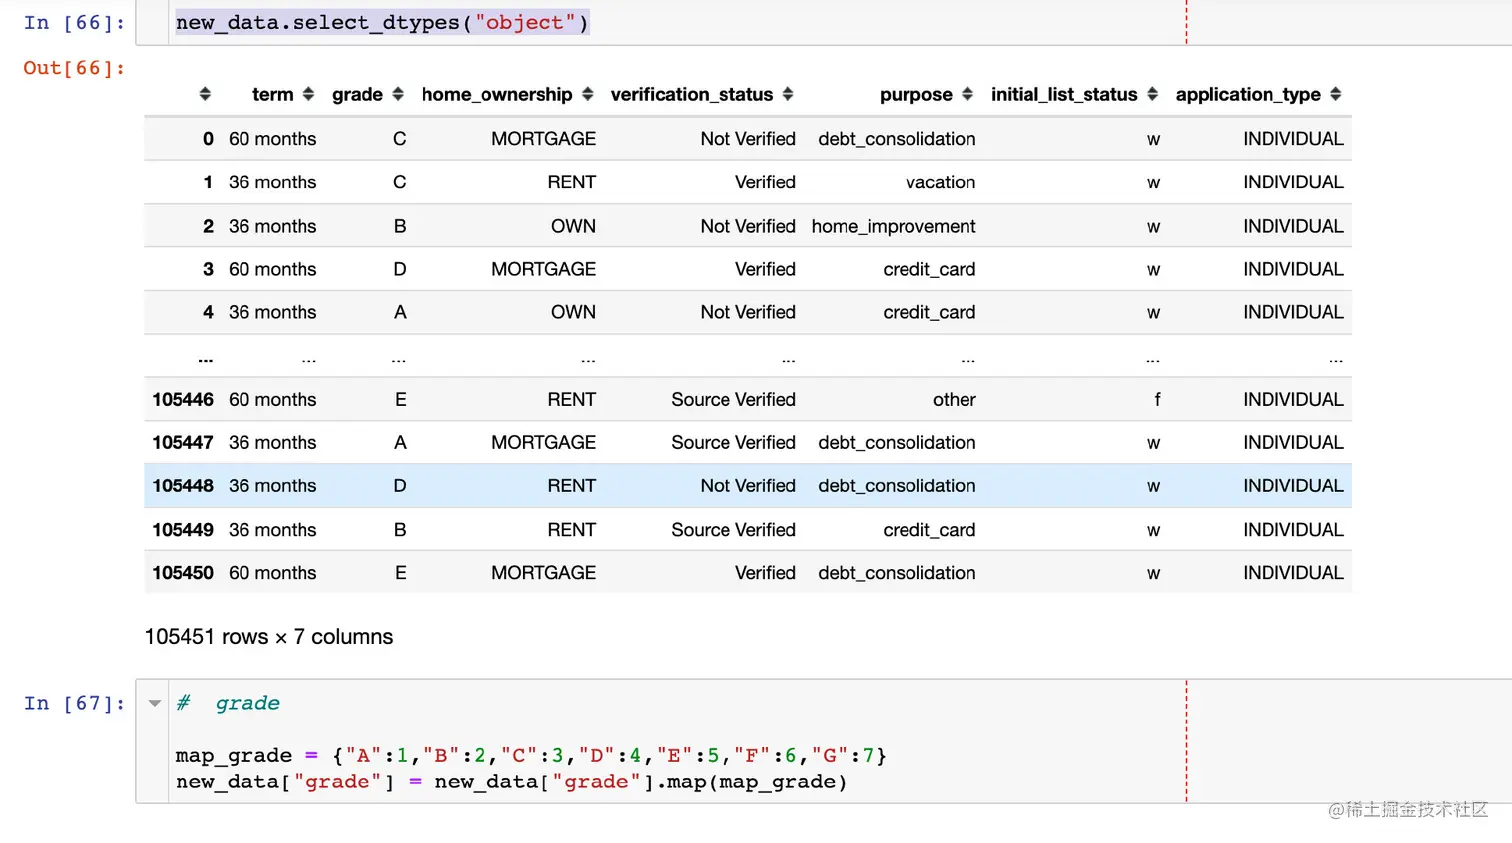Sort by the index column arrows
This screenshot has width=1512, height=843.
pos(205,94)
